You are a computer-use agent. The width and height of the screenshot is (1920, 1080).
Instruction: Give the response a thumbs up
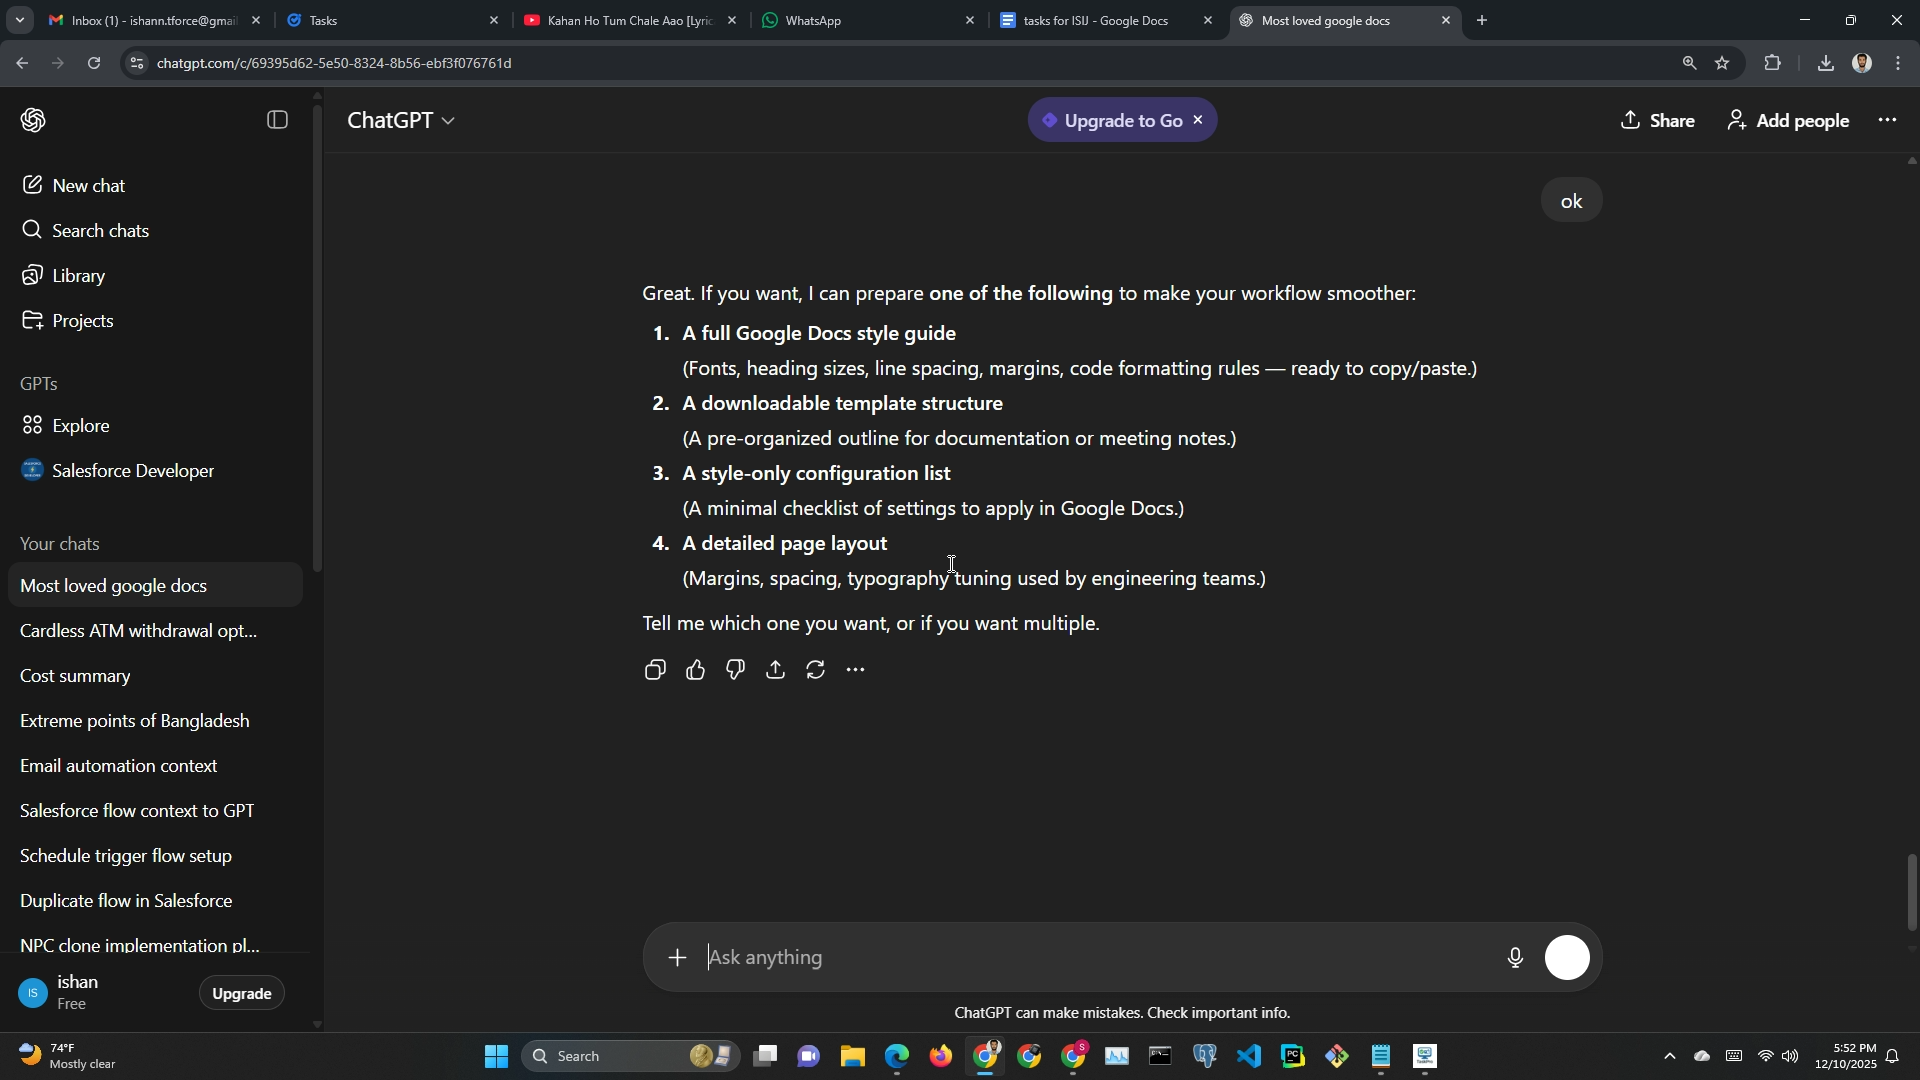696,670
